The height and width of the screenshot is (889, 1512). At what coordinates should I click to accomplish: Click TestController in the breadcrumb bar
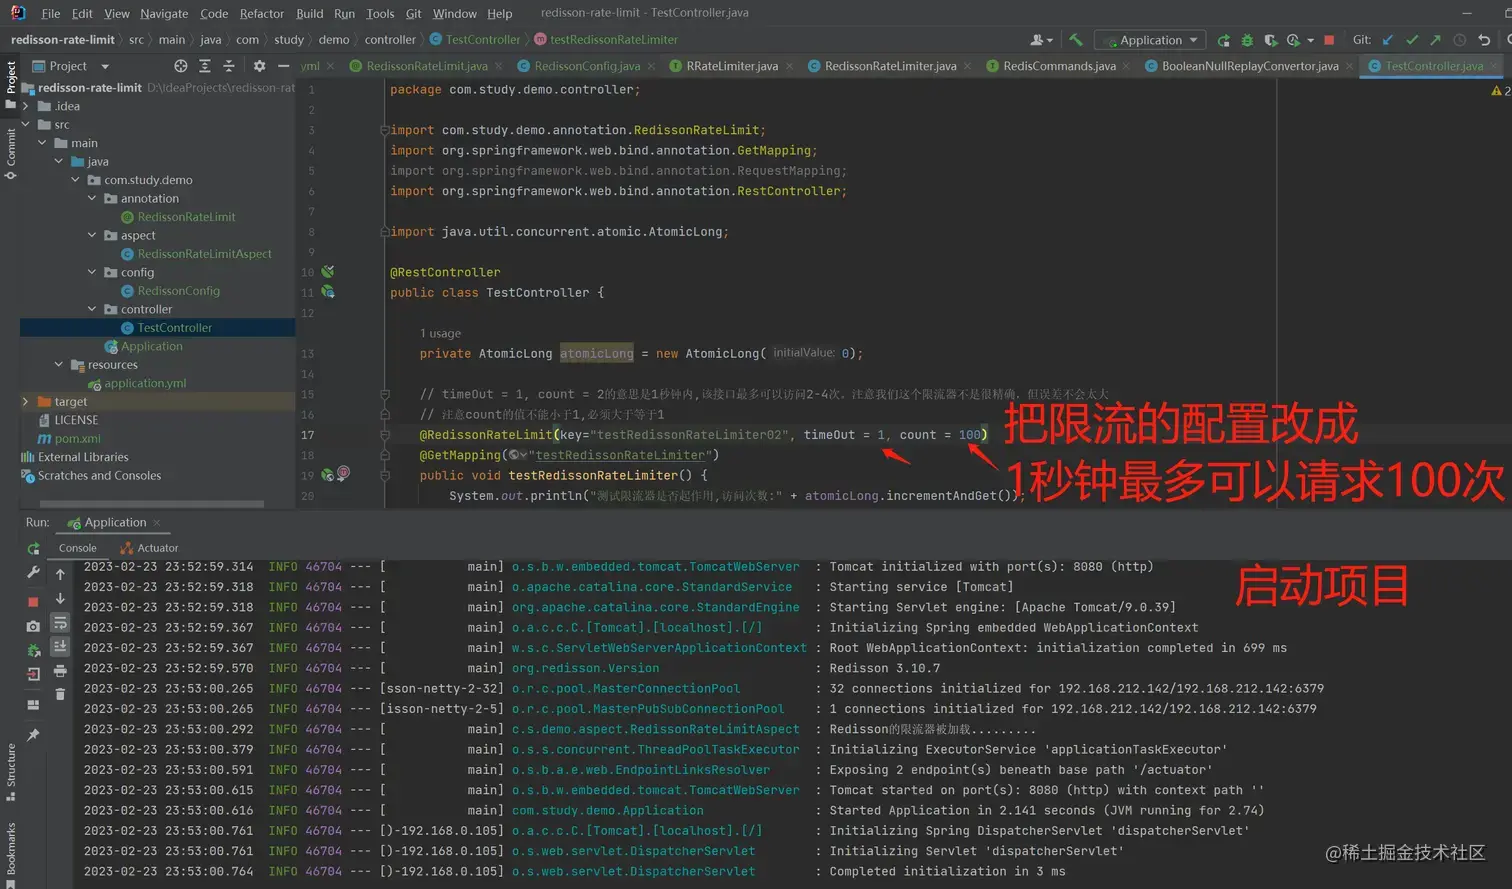point(475,40)
